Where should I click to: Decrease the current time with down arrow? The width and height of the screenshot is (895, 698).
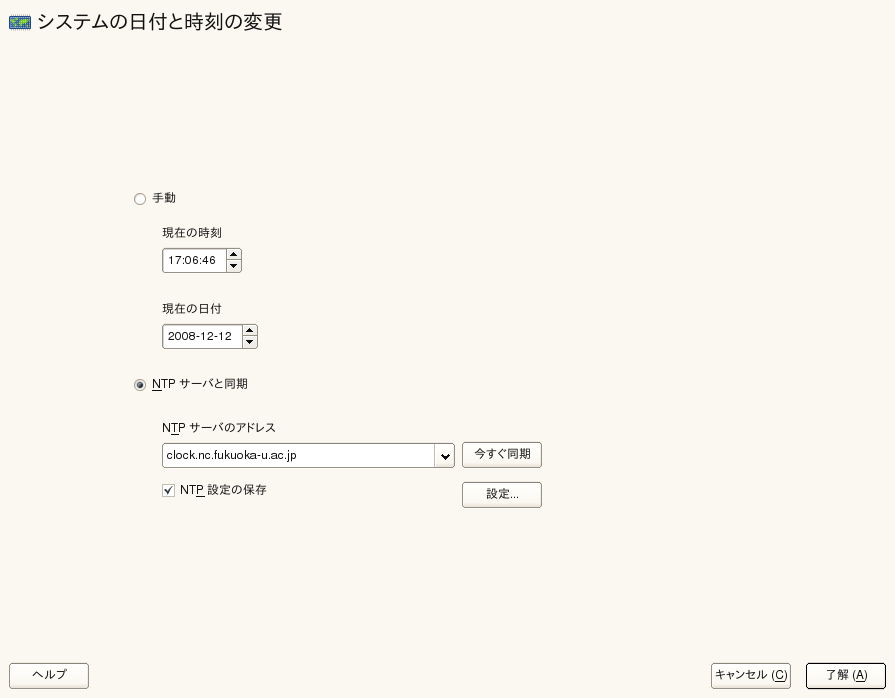(233, 266)
